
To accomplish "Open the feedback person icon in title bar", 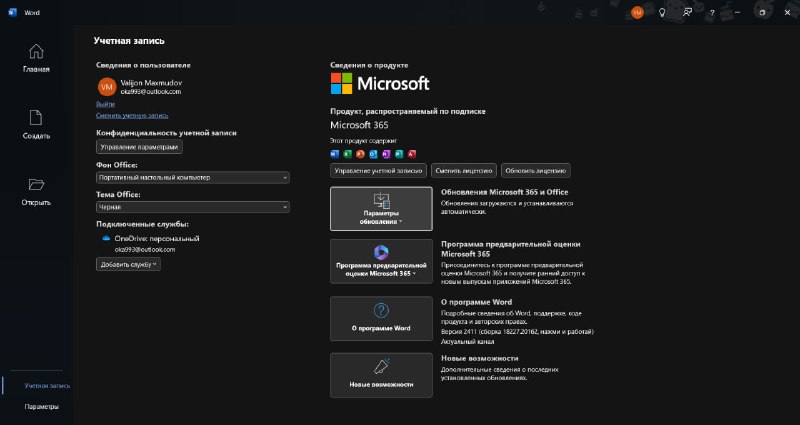I will click(687, 13).
